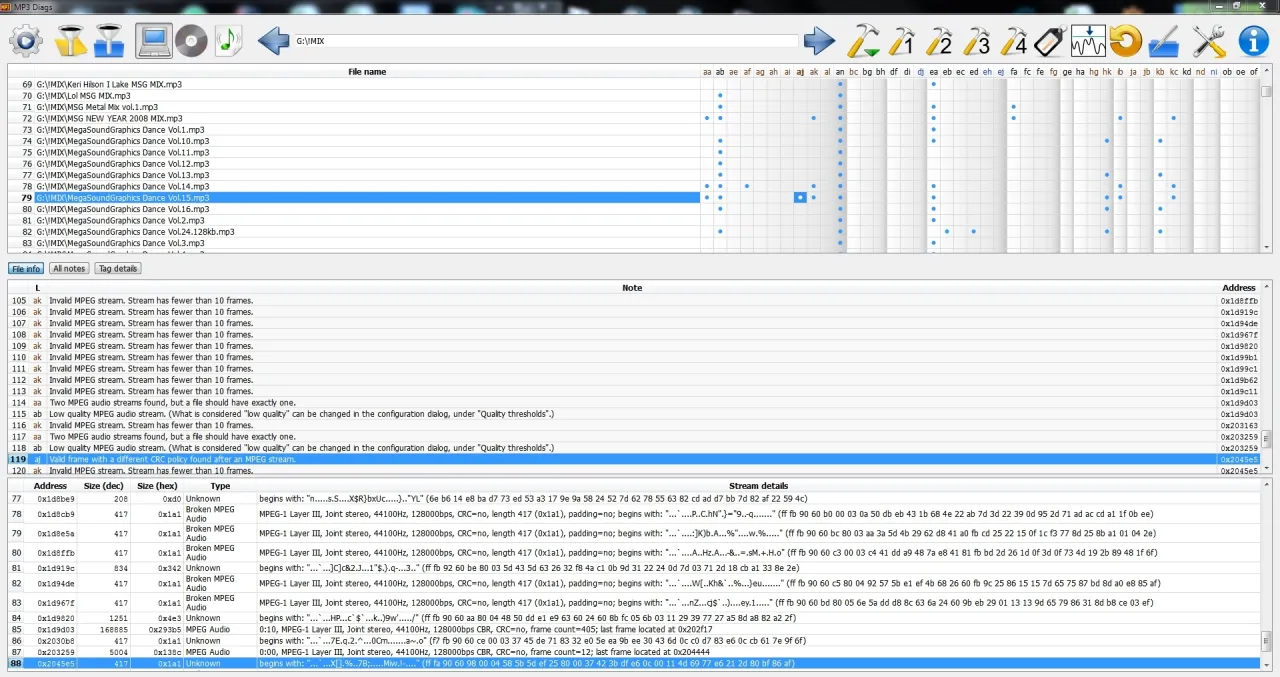Switch to single-song view with the music note icon

pos(229,41)
